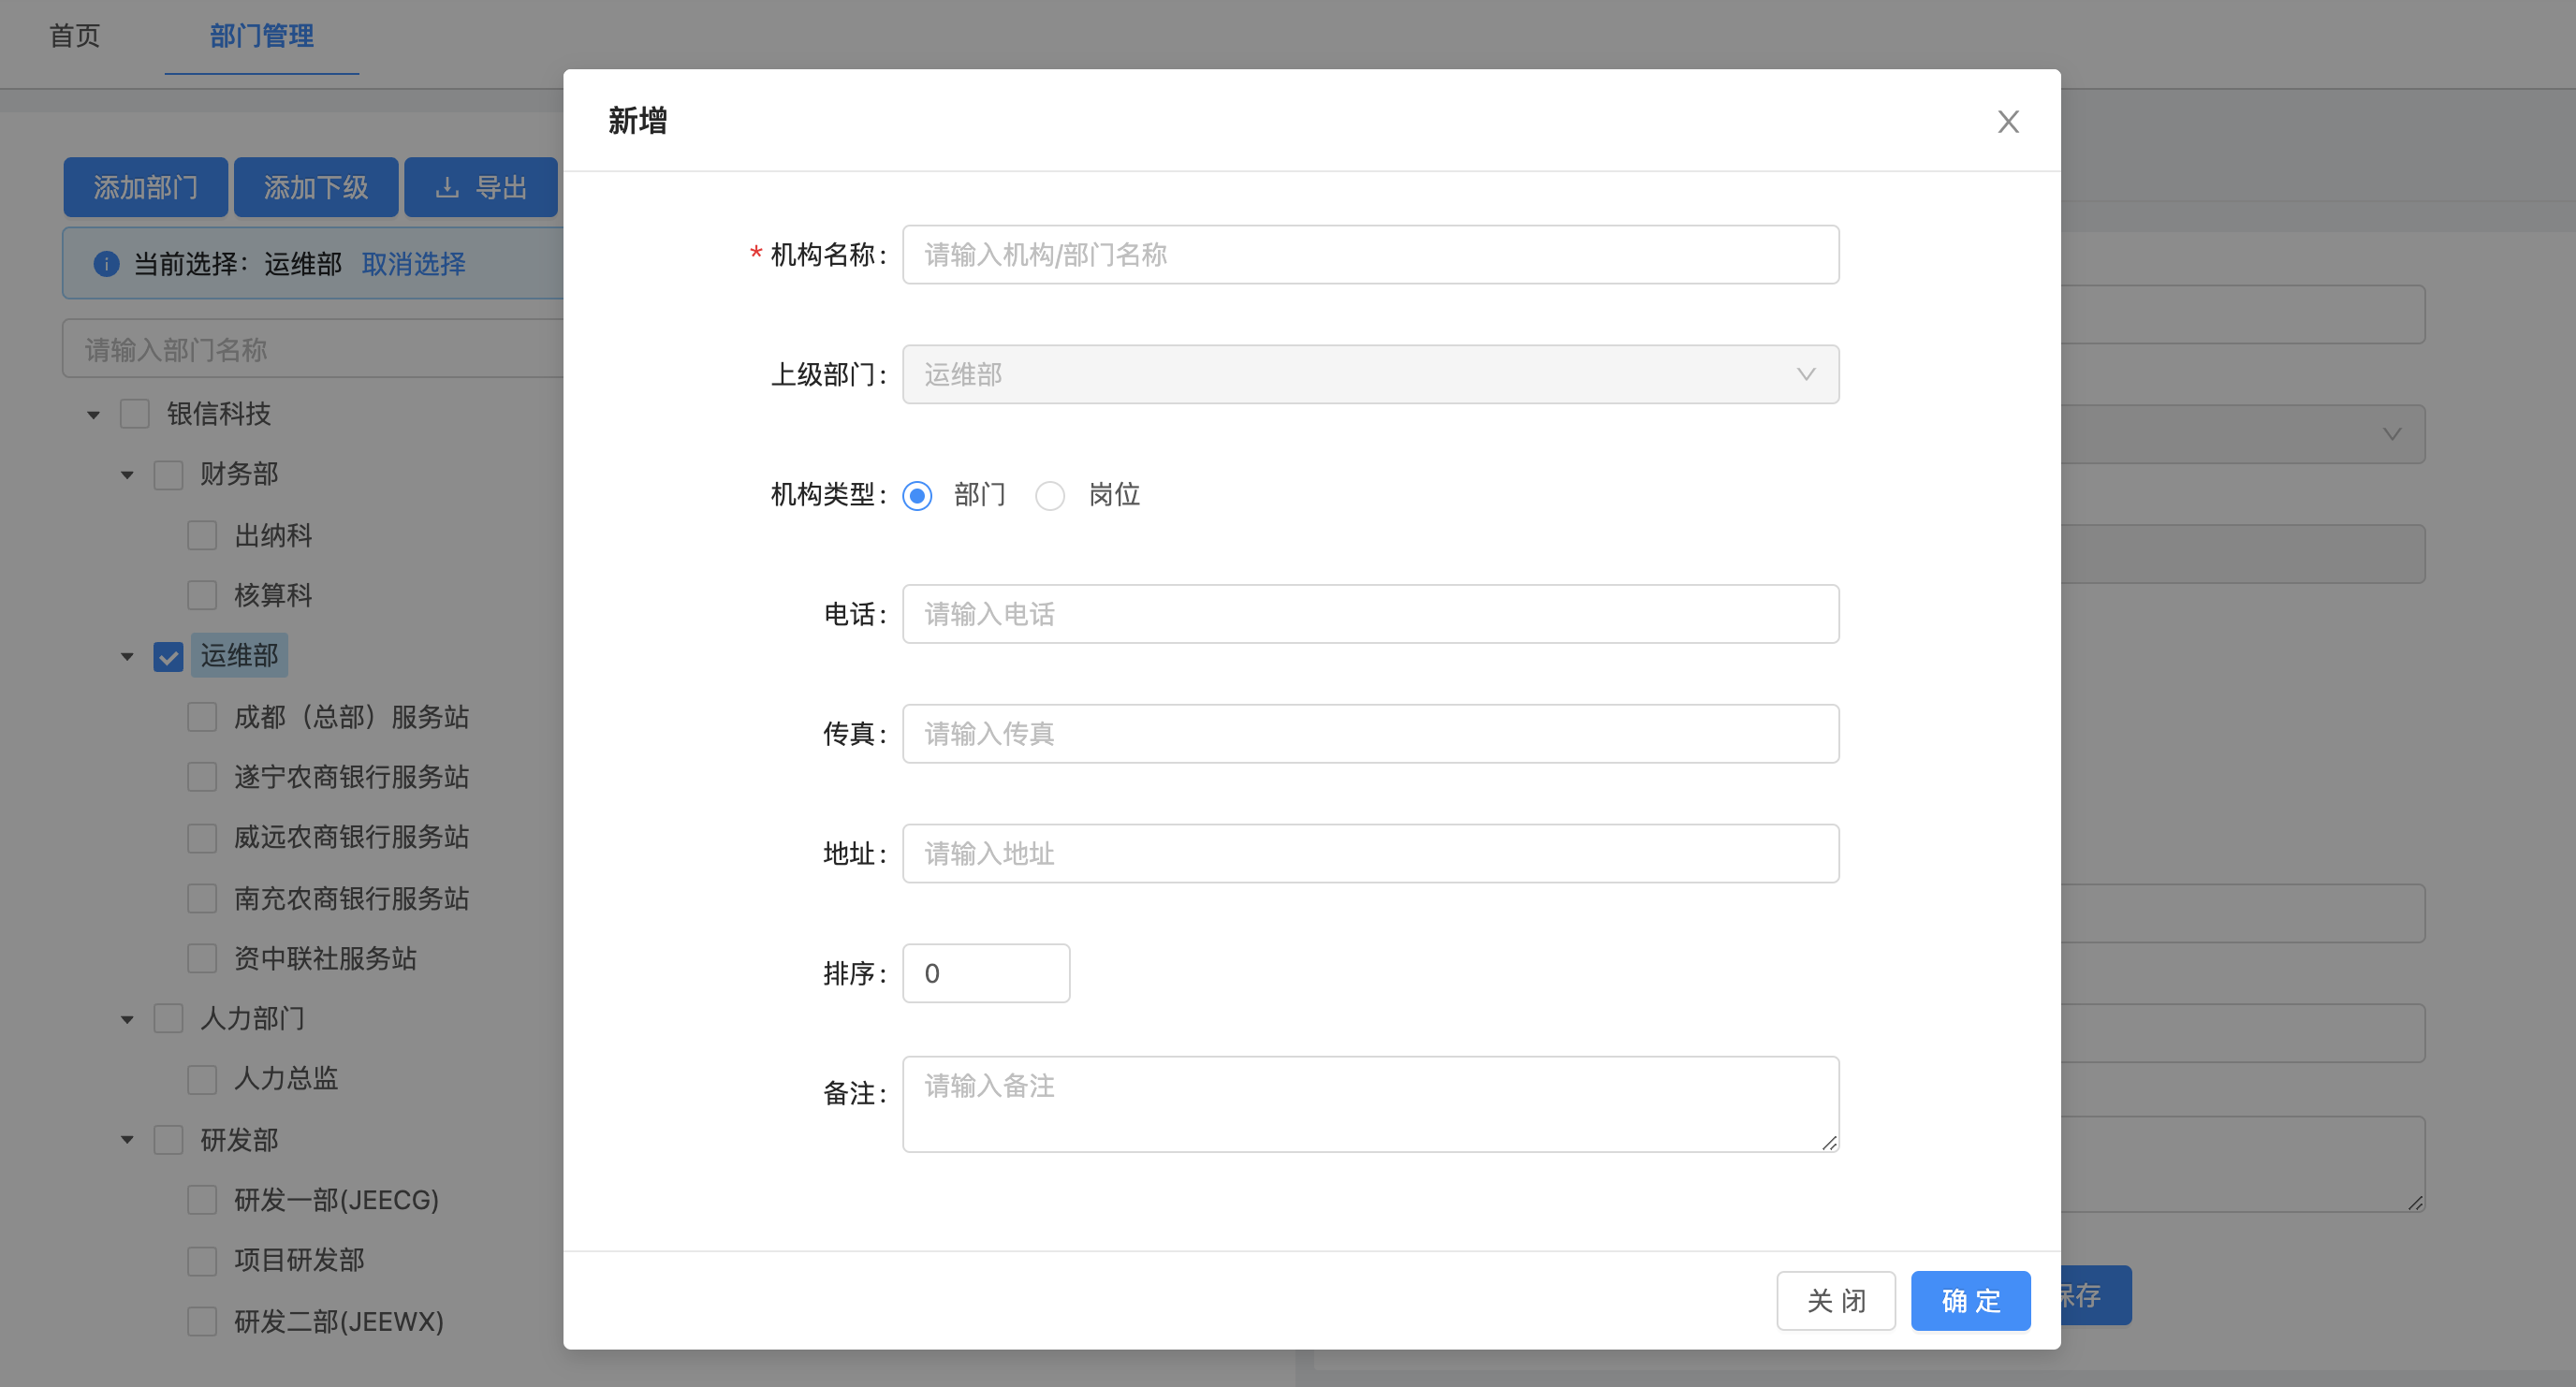The width and height of the screenshot is (2576, 1387).
Task: Check the 研发一部(JEECG) checkbox
Action: pyautogui.click(x=202, y=1200)
